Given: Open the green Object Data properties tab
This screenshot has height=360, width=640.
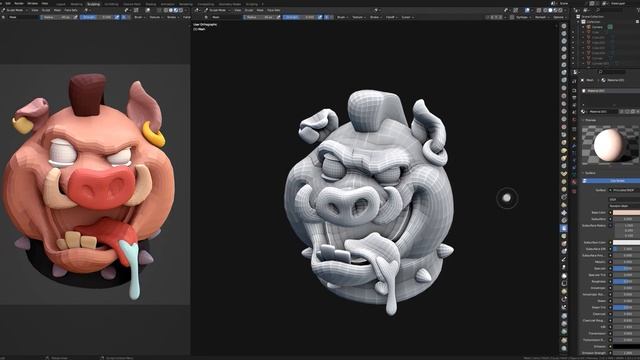Looking at the screenshot, I should (x=574, y=175).
